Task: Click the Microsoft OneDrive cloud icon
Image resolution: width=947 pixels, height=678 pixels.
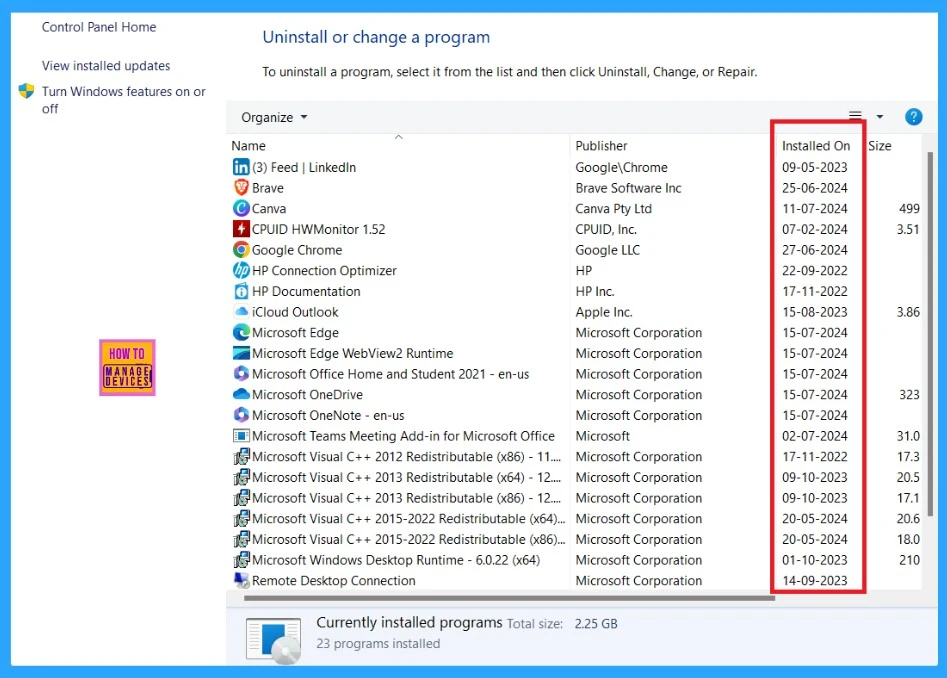Action: [241, 394]
